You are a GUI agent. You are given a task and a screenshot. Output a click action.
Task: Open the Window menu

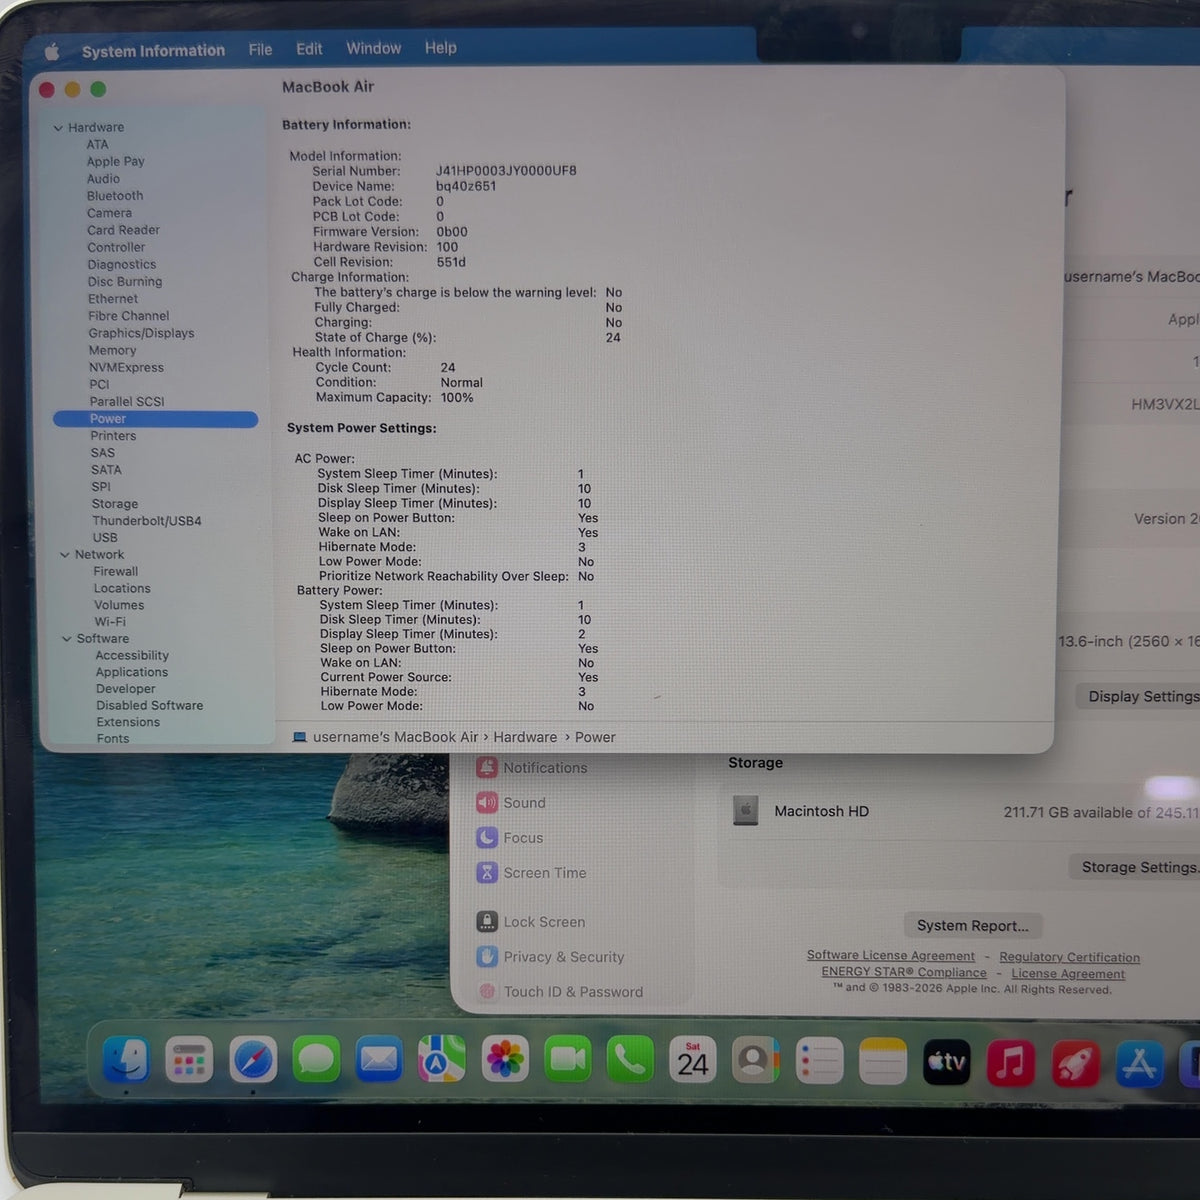coord(373,48)
